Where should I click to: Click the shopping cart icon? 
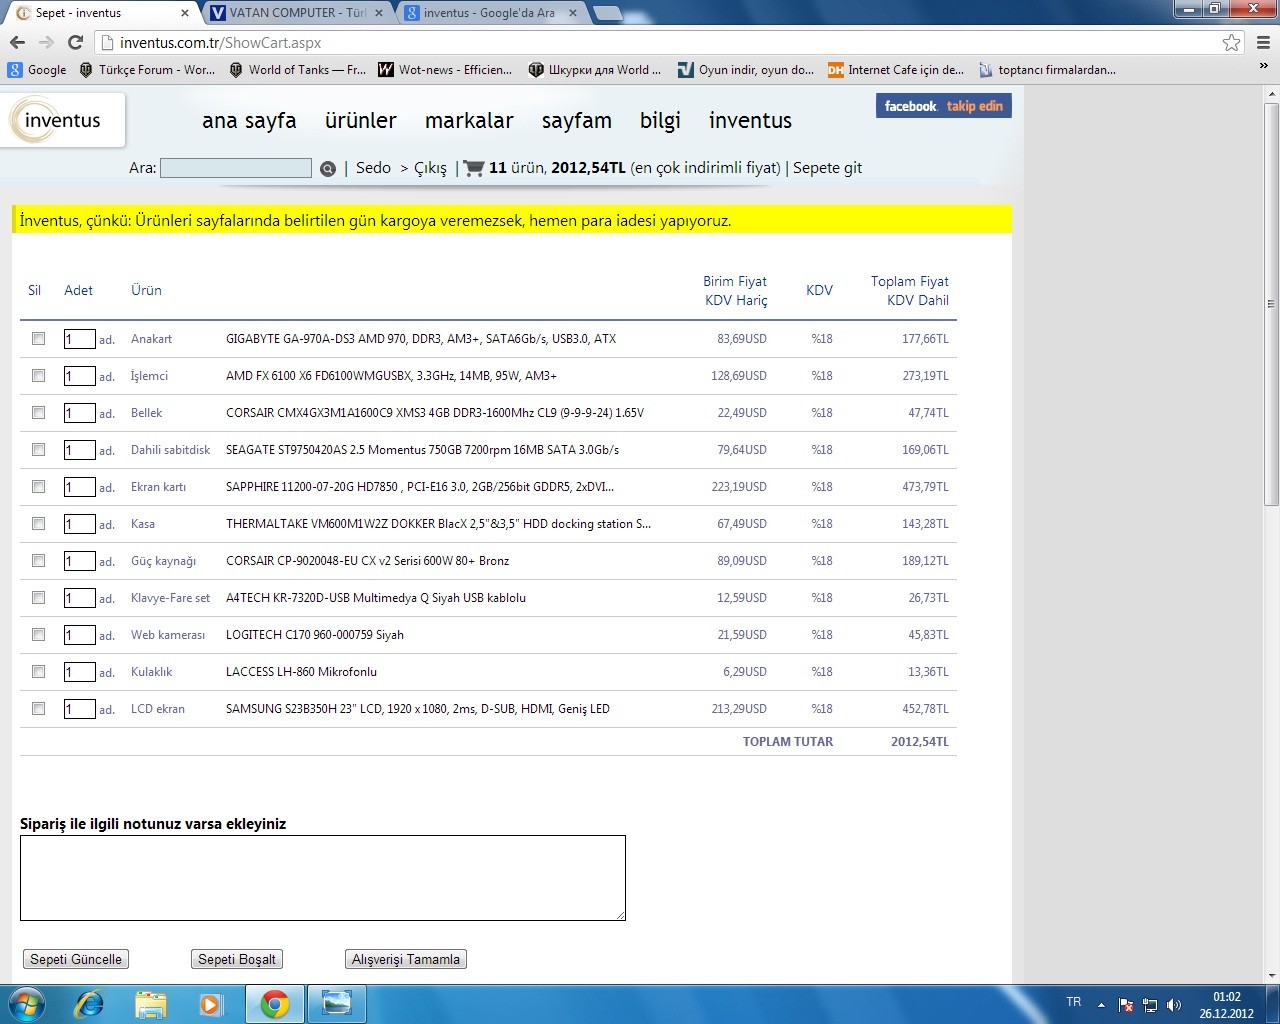(474, 168)
